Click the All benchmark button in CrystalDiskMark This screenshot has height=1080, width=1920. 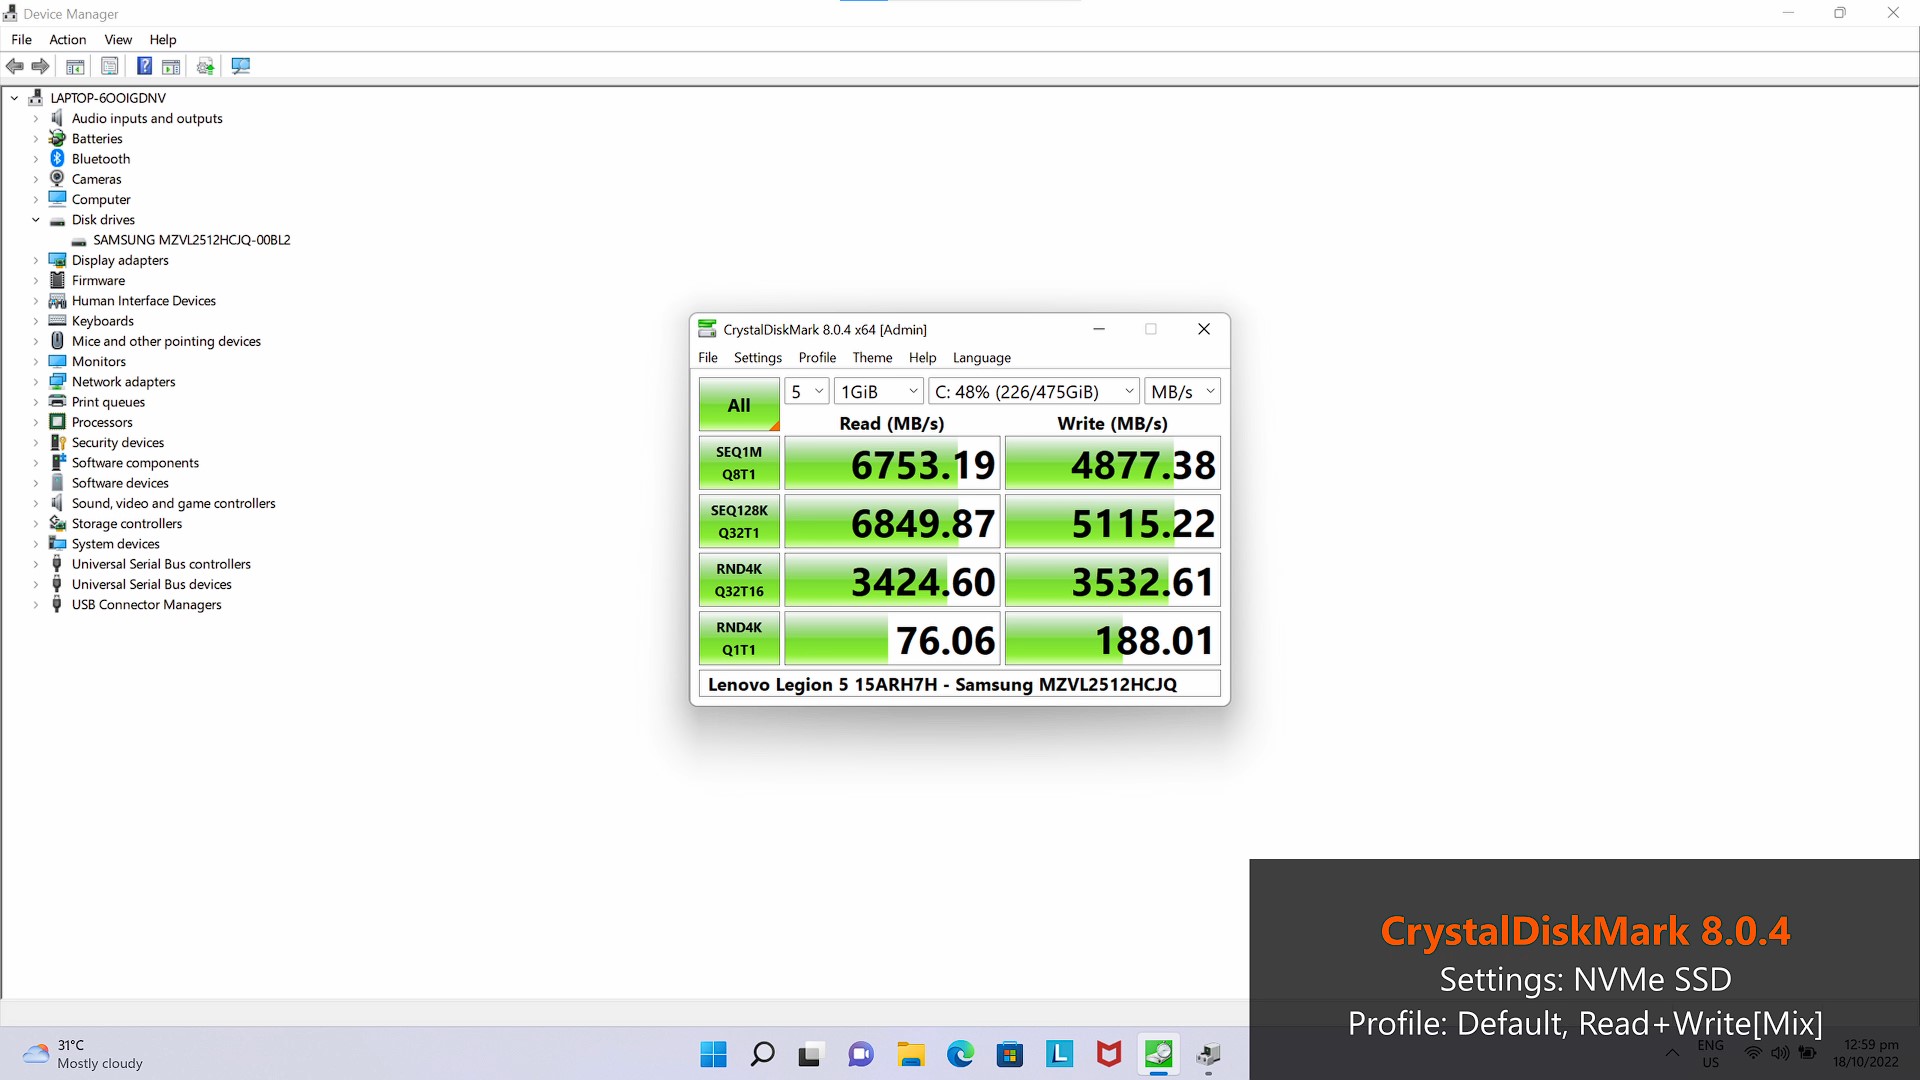(738, 405)
